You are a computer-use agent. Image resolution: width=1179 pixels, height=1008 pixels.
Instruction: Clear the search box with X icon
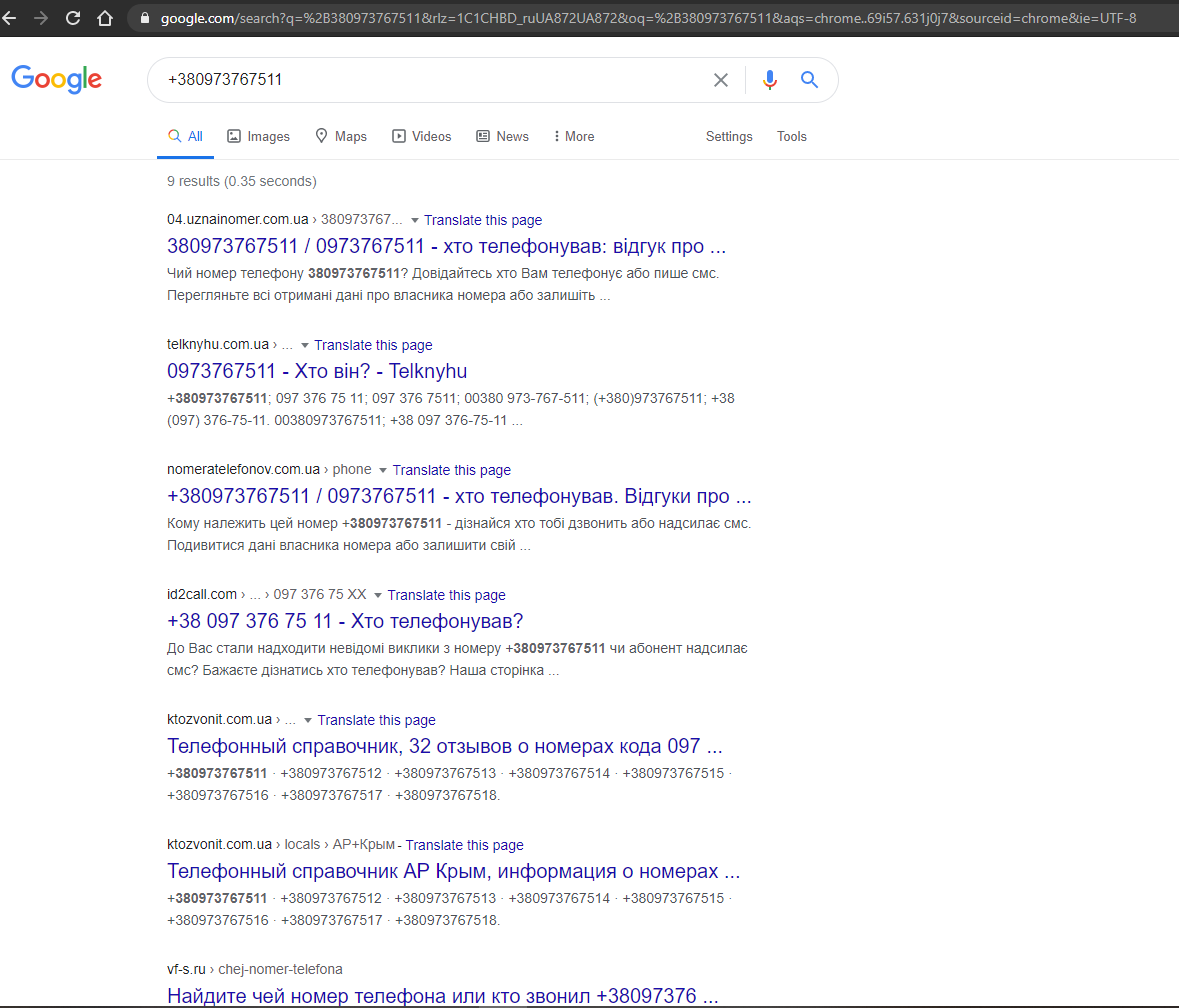[x=720, y=80]
